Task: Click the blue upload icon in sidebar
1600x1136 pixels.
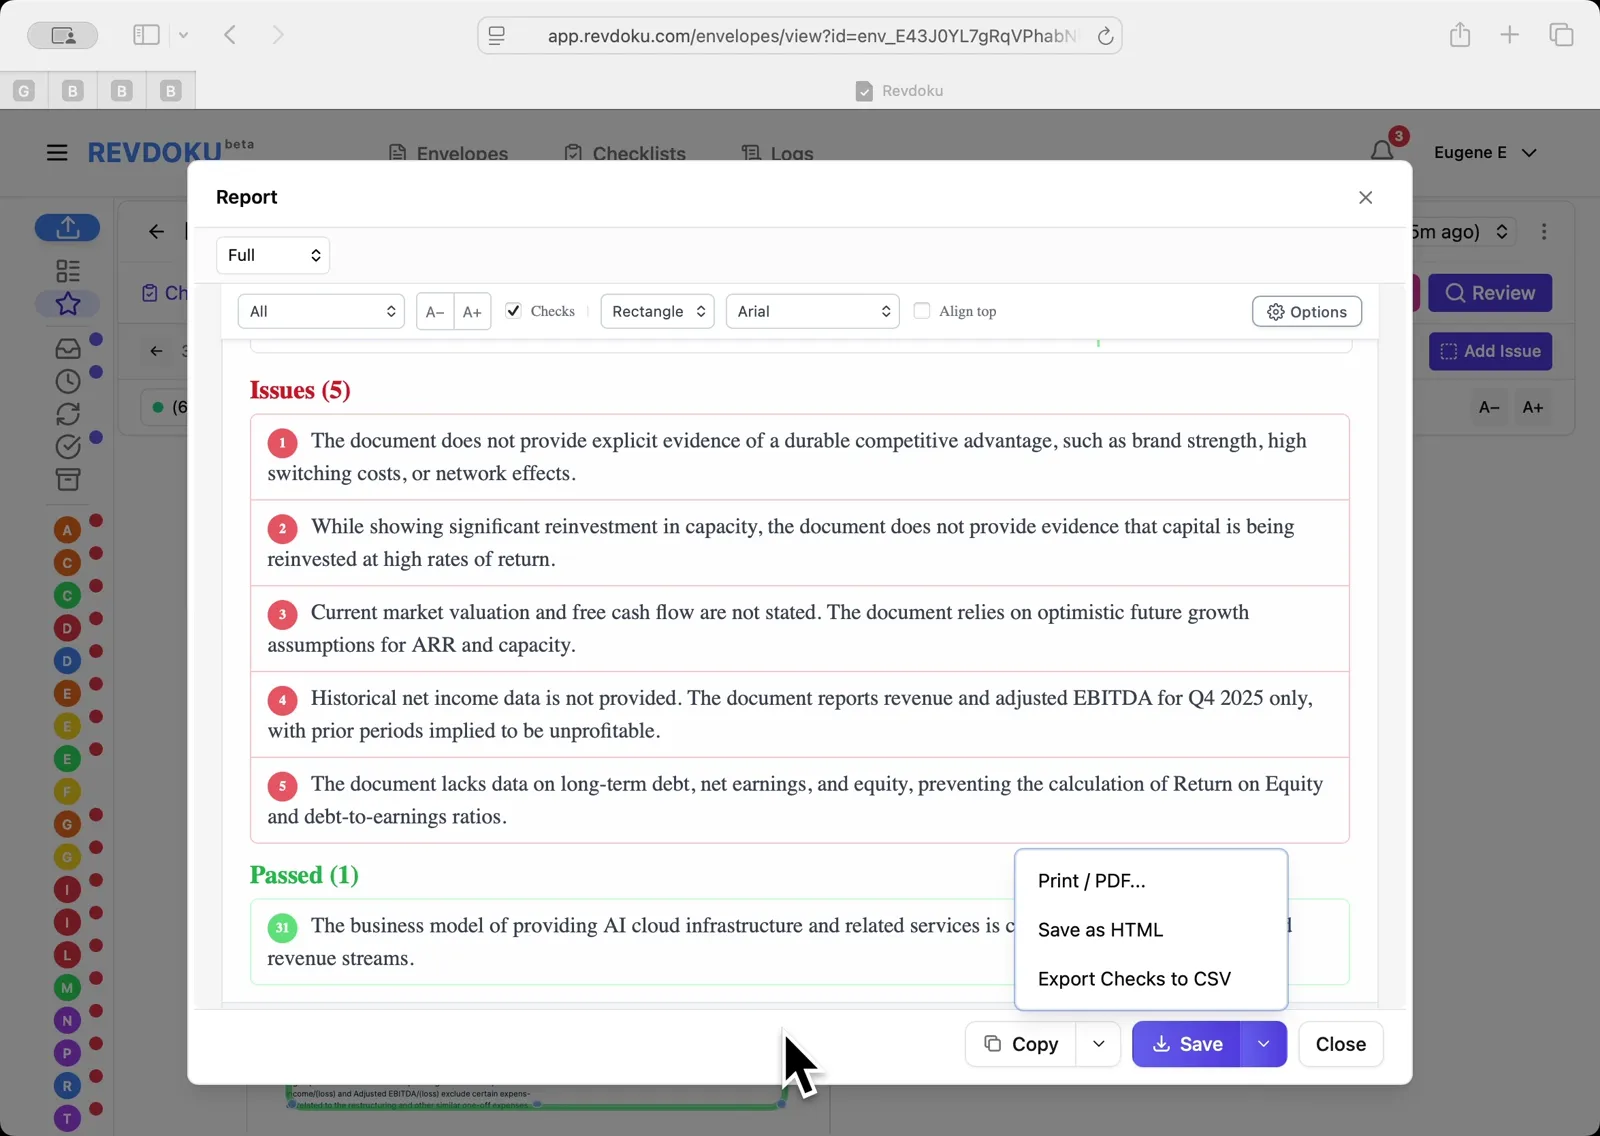Action: click(67, 227)
